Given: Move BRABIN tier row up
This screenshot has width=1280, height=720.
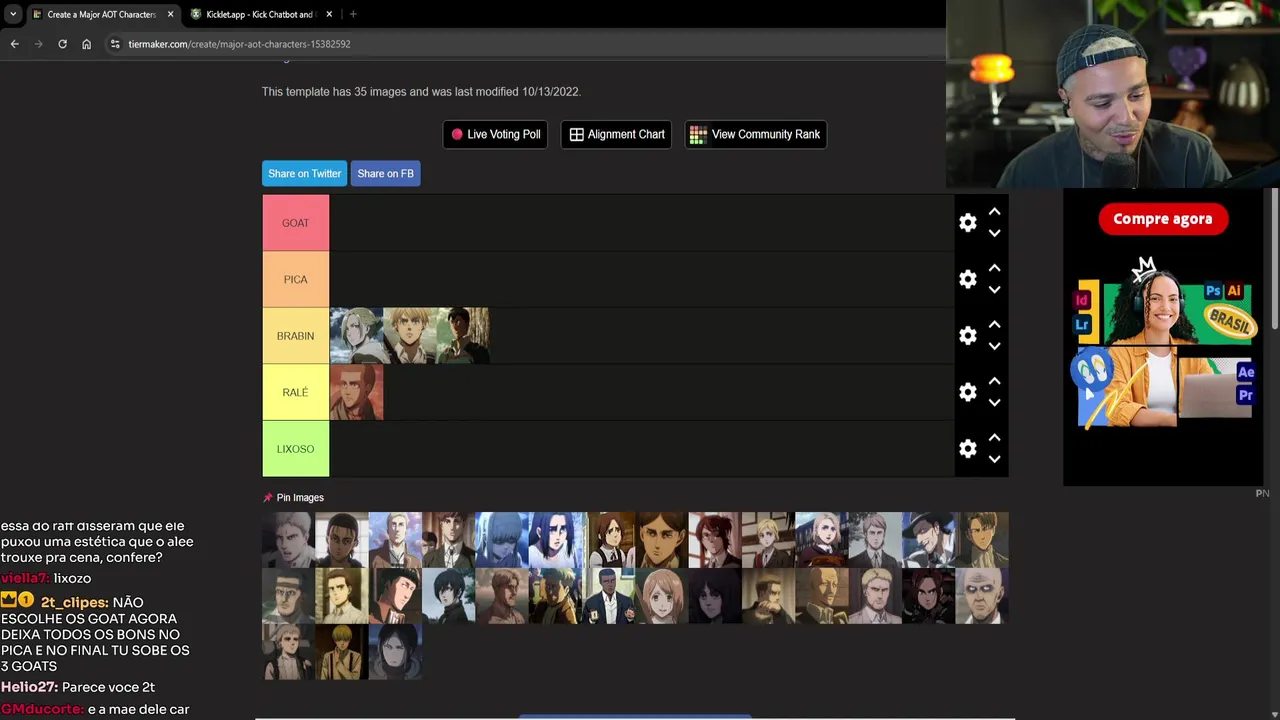Looking at the screenshot, I should point(994,325).
